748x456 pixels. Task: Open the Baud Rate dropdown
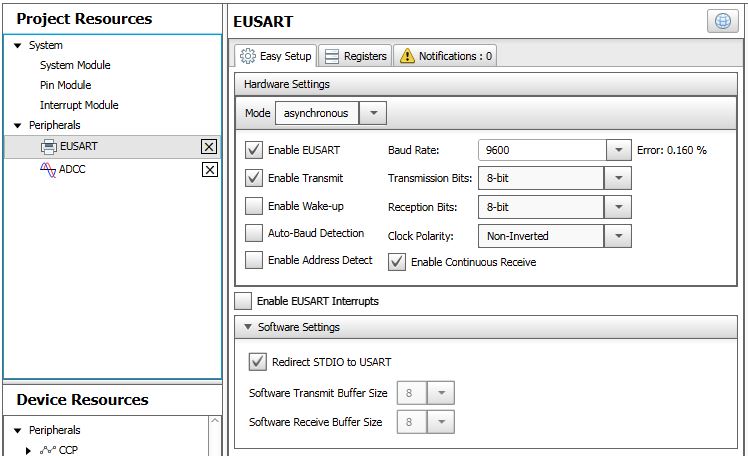[618, 151]
